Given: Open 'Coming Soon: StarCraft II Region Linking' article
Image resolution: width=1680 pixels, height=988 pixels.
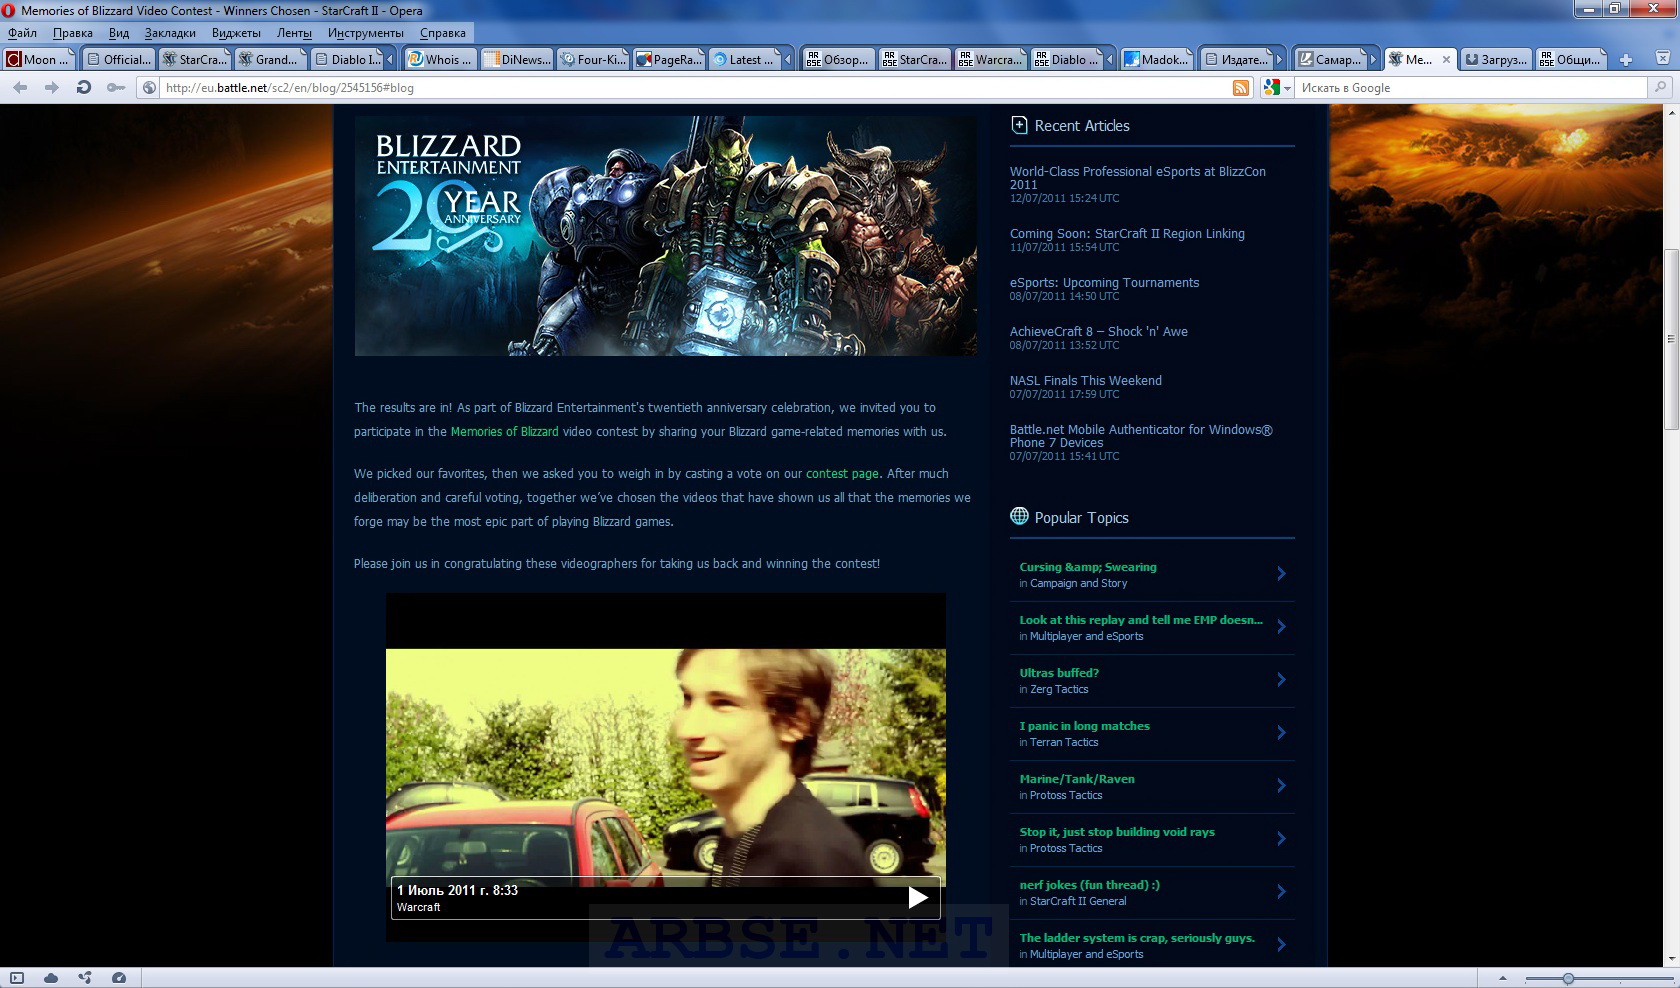Looking at the screenshot, I should pos(1127,234).
